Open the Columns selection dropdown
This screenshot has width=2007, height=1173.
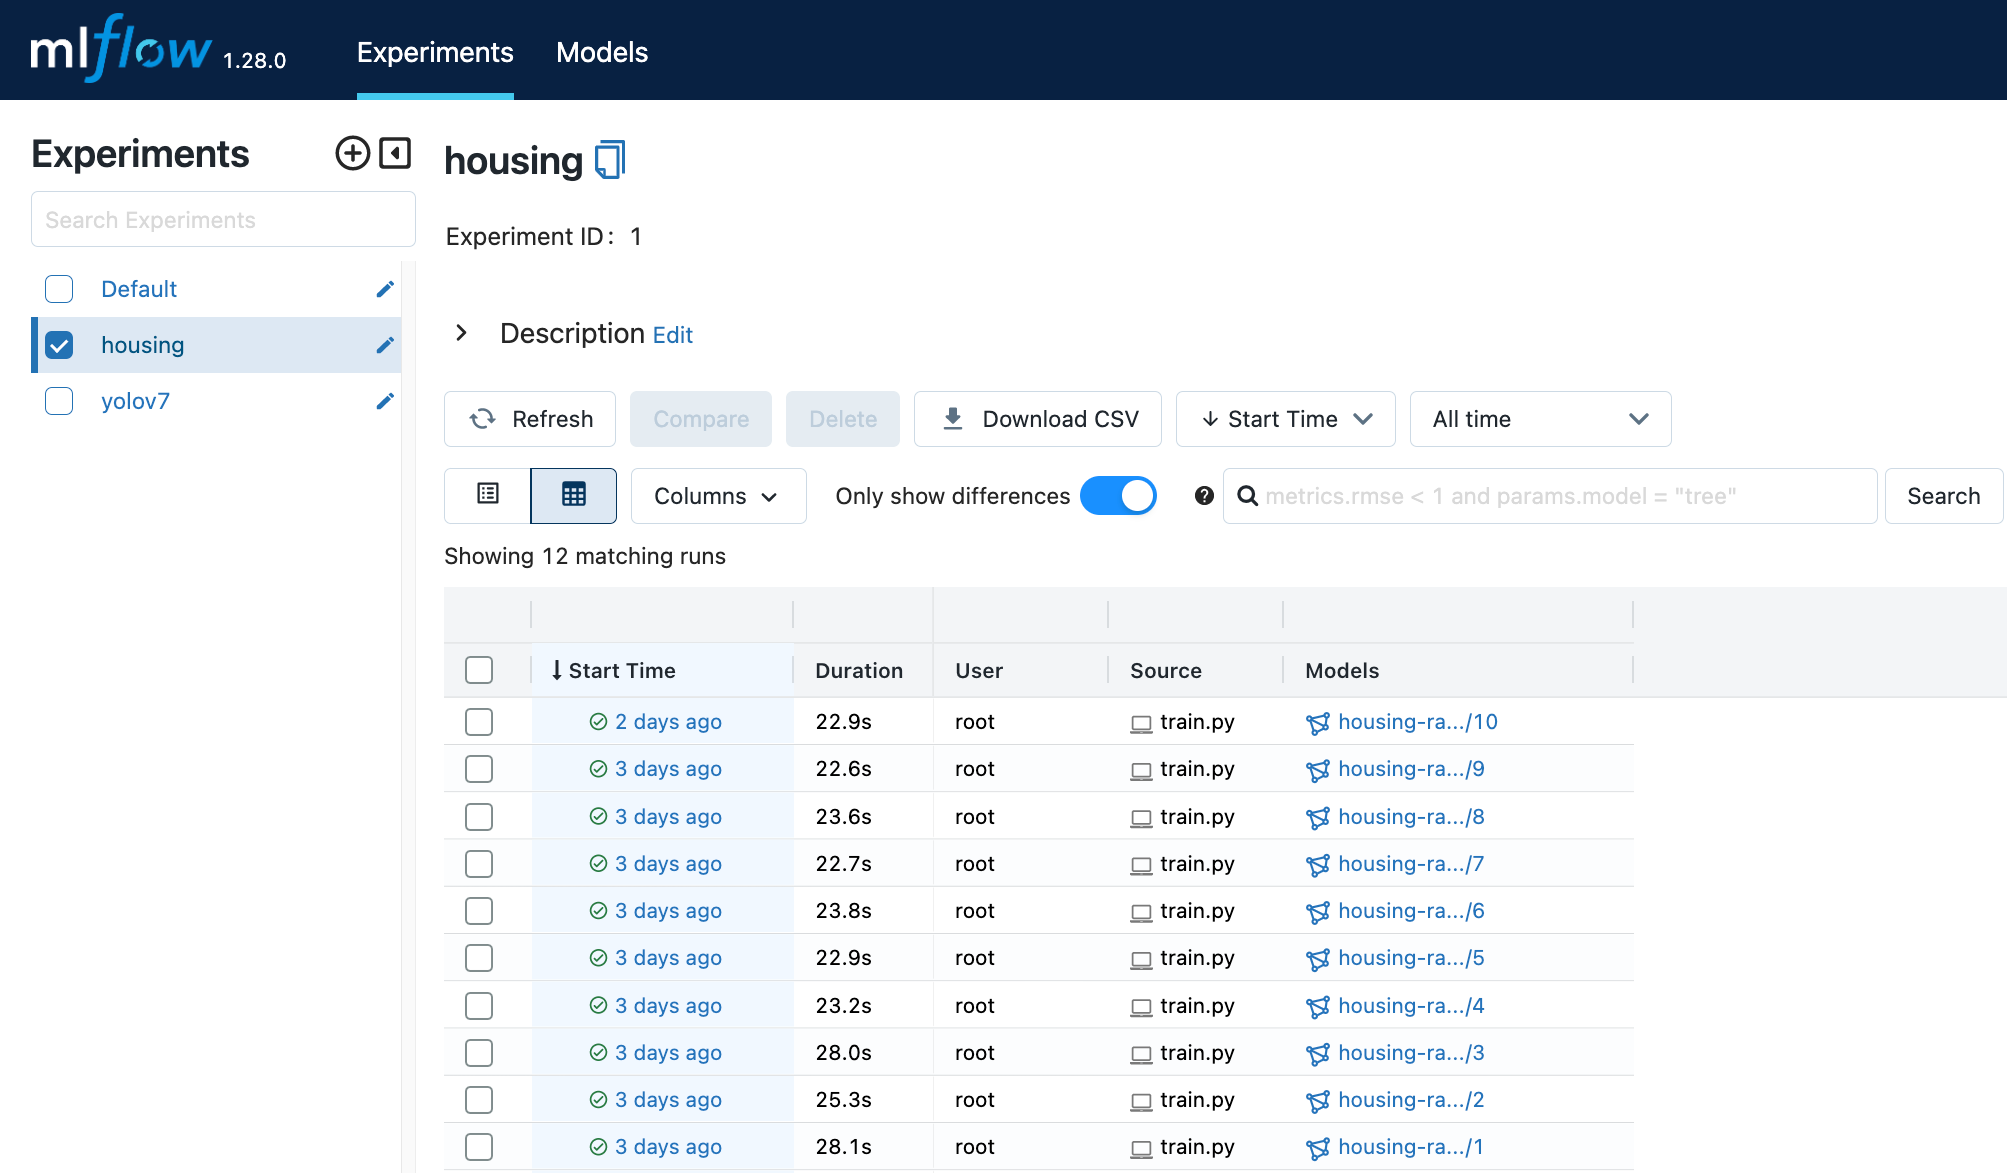tap(718, 496)
